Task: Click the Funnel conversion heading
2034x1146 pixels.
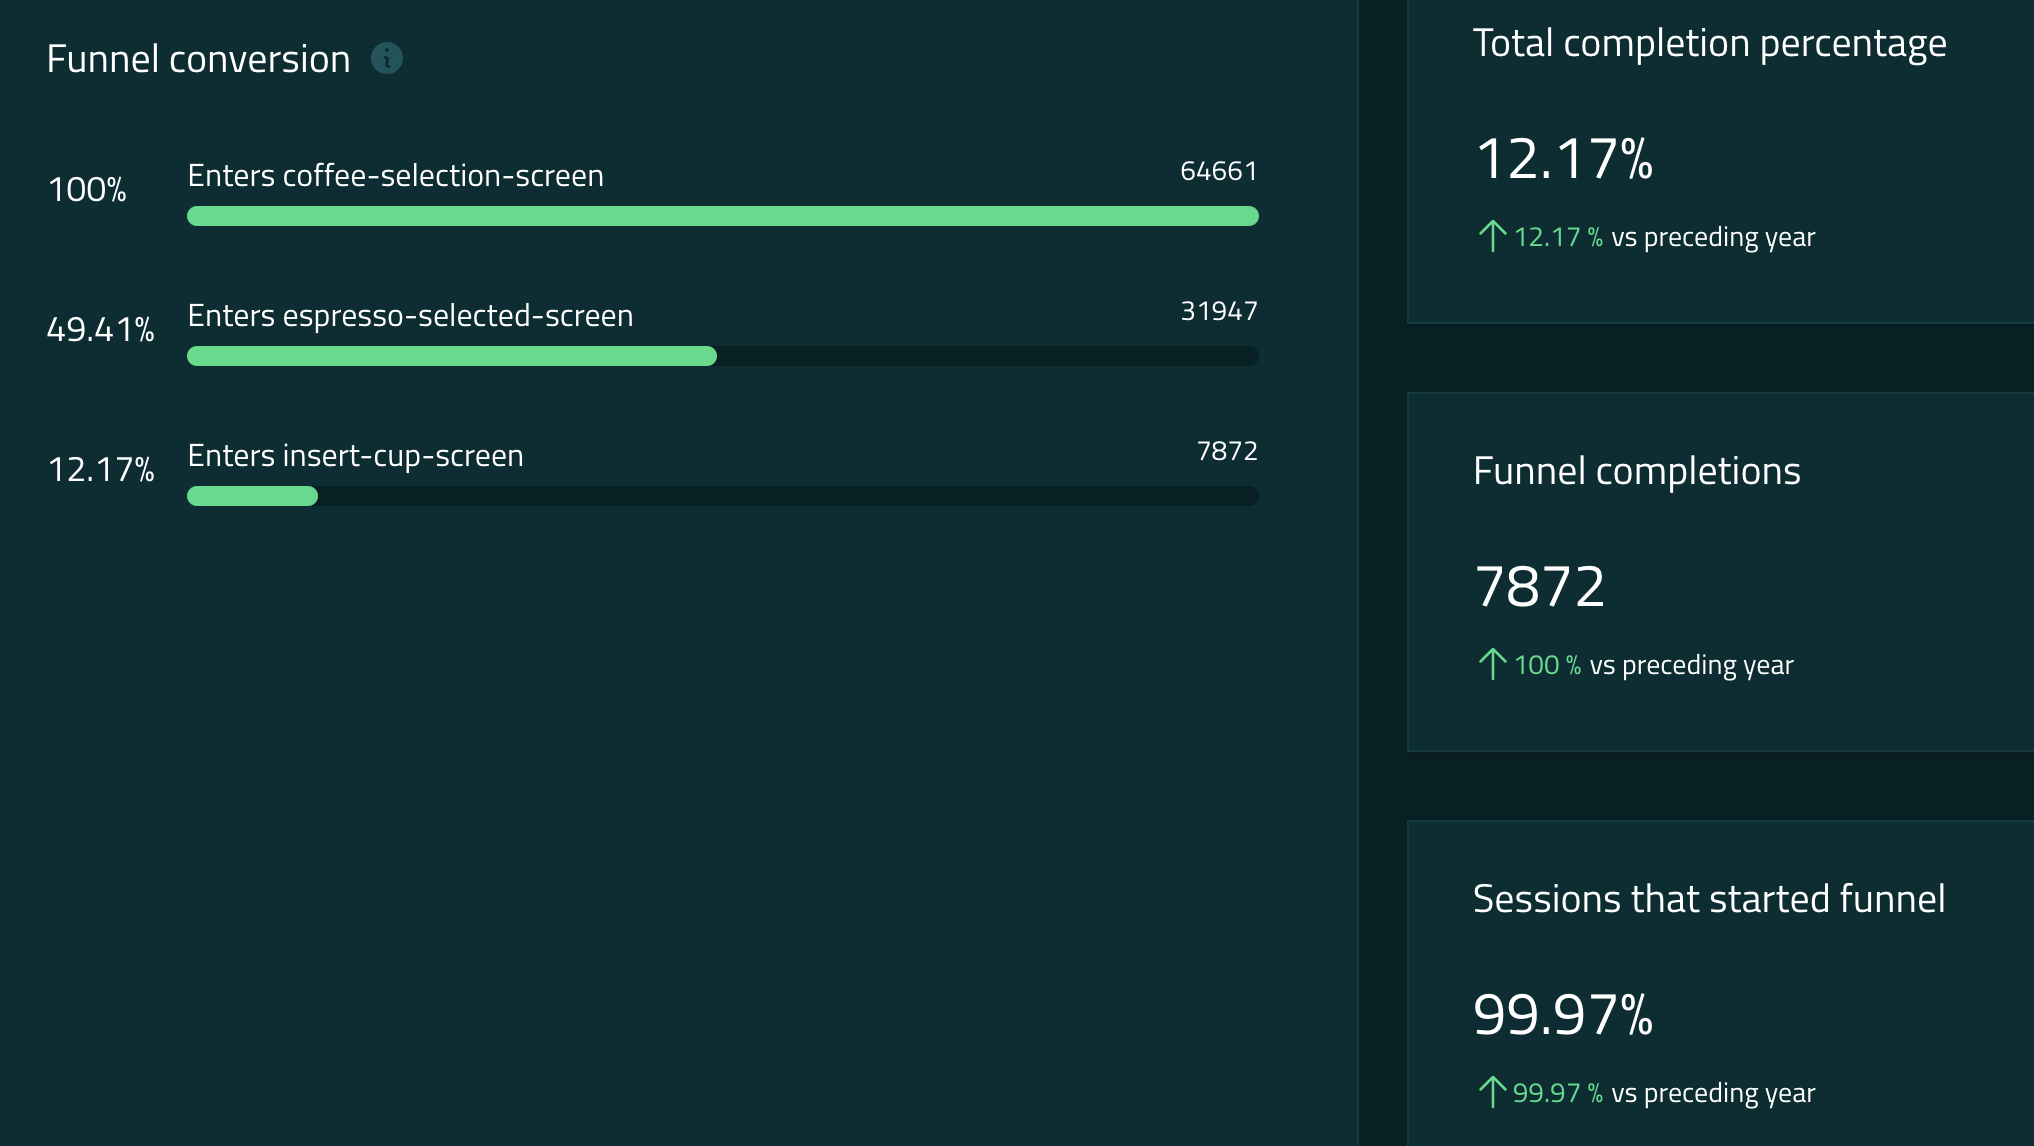Action: pyautogui.click(x=198, y=59)
